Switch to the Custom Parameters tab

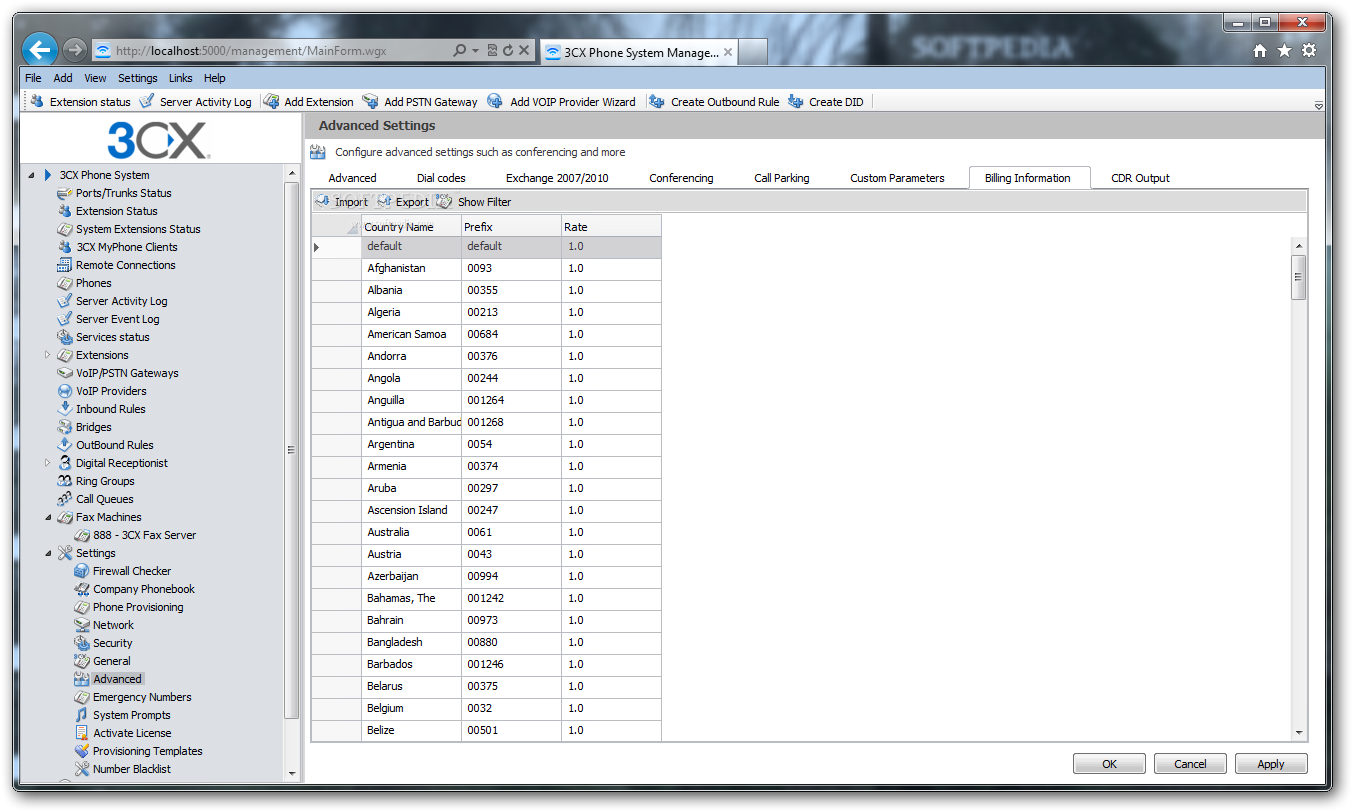pyautogui.click(x=897, y=178)
